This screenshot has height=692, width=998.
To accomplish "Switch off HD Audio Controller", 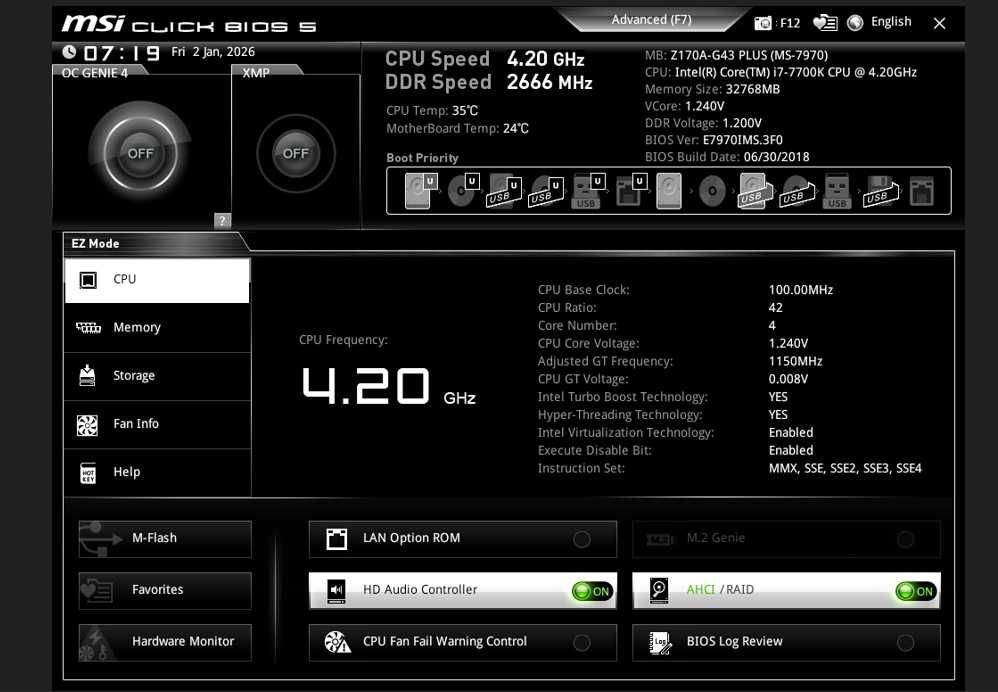I will click(x=463, y=590).
